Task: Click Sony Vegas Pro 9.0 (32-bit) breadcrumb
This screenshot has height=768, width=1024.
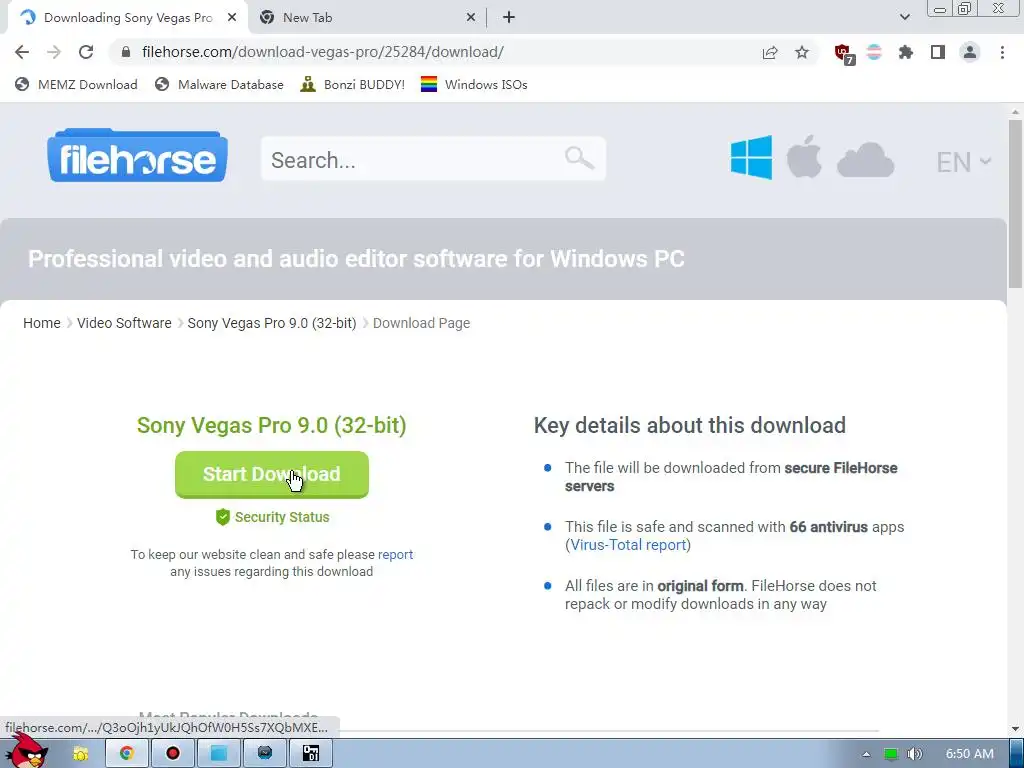Action: point(272,323)
